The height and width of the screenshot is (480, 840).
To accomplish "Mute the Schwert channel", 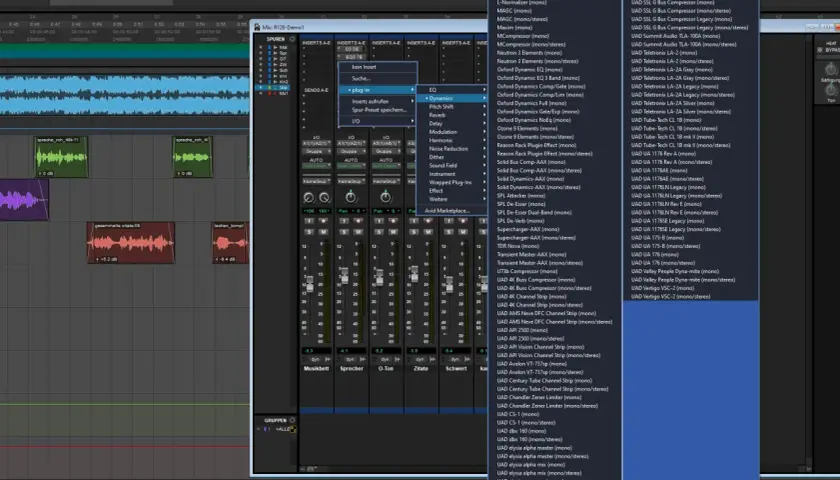I will click(x=463, y=232).
